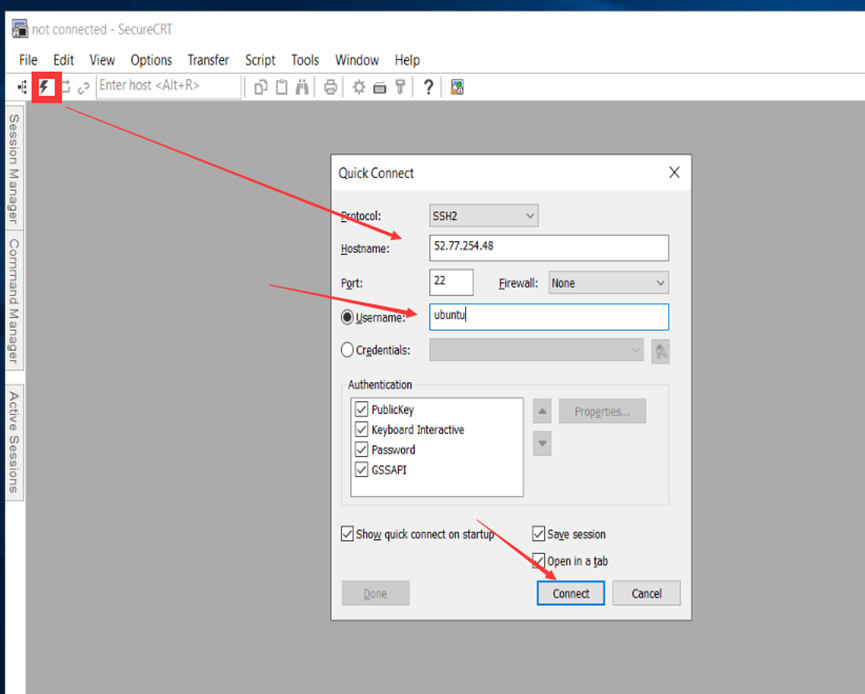Uncheck the PublicKey authentication checkbox
Viewport: 865px width, 694px height.
pyautogui.click(x=361, y=410)
